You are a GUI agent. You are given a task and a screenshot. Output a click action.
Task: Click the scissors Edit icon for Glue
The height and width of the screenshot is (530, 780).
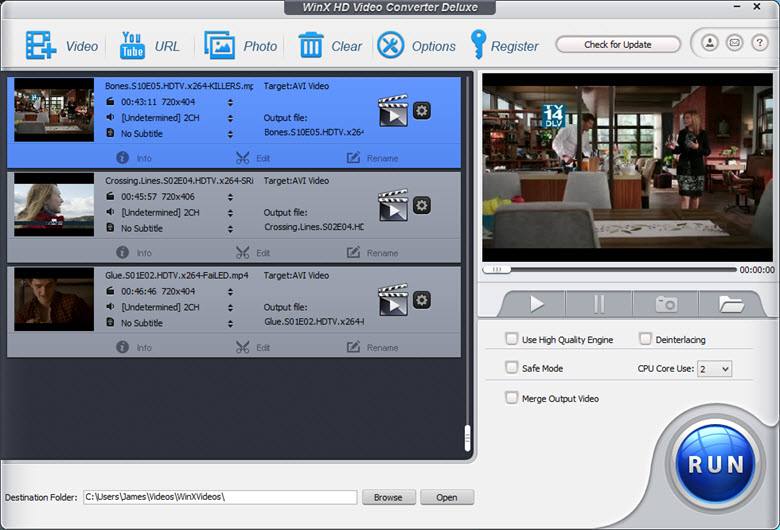coord(243,347)
